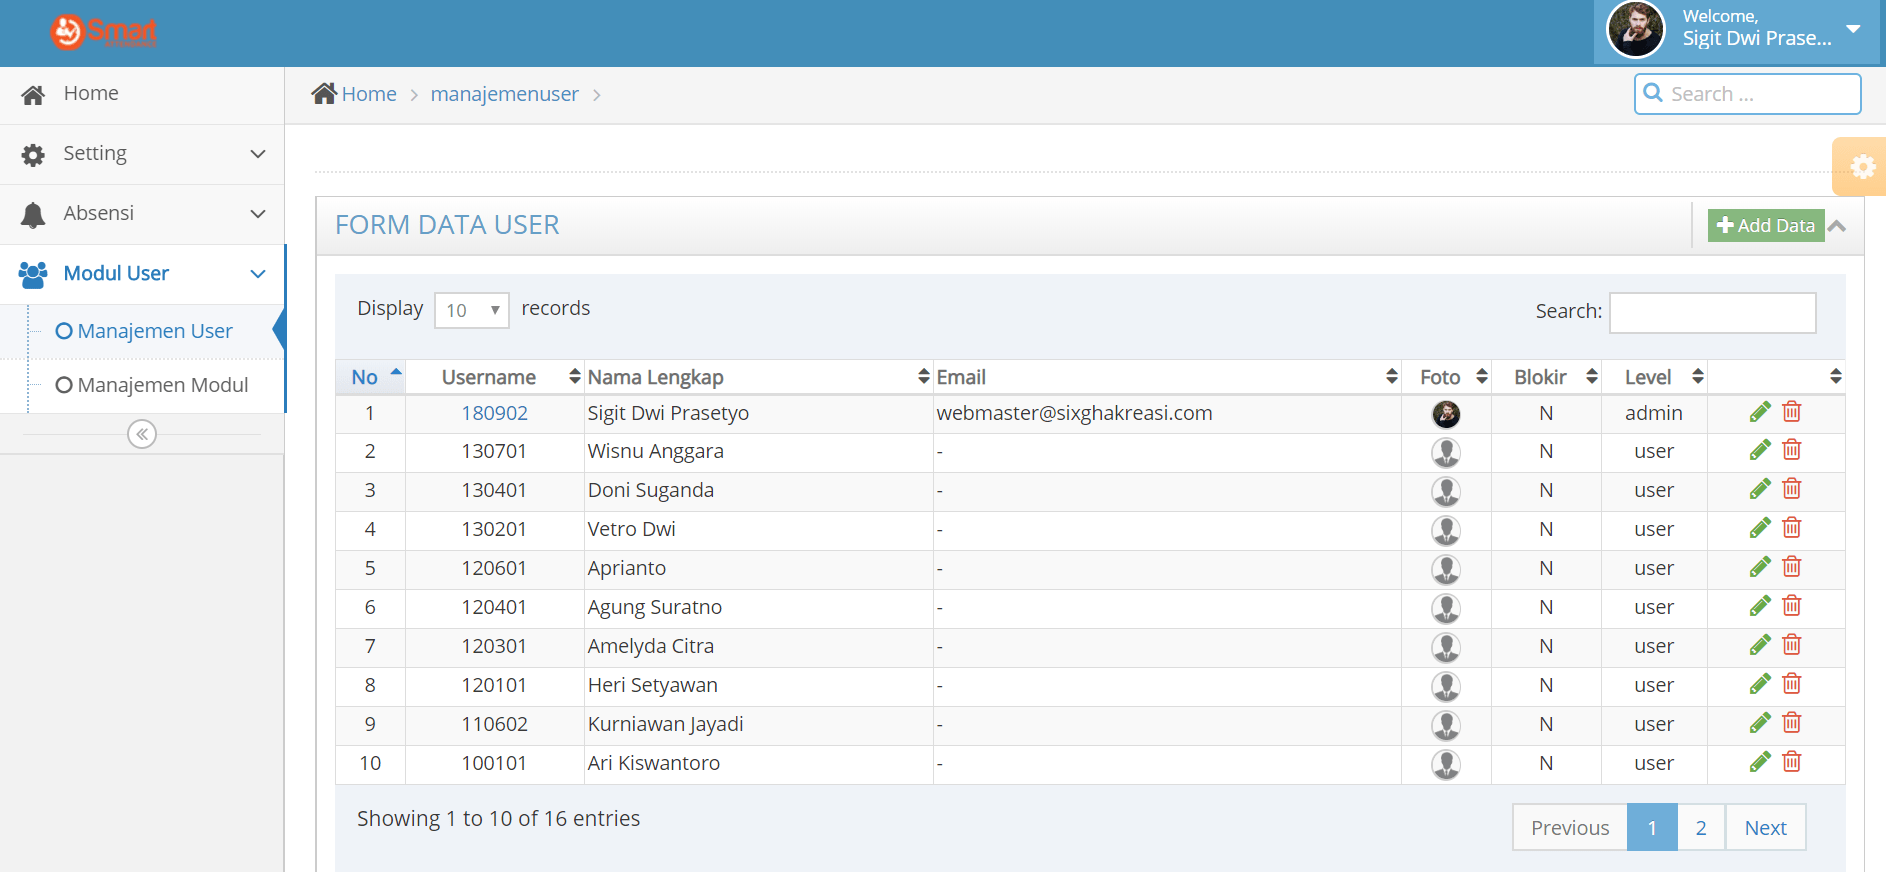The width and height of the screenshot is (1886, 872).
Task: Jump to page 2 of entries
Action: (1701, 827)
